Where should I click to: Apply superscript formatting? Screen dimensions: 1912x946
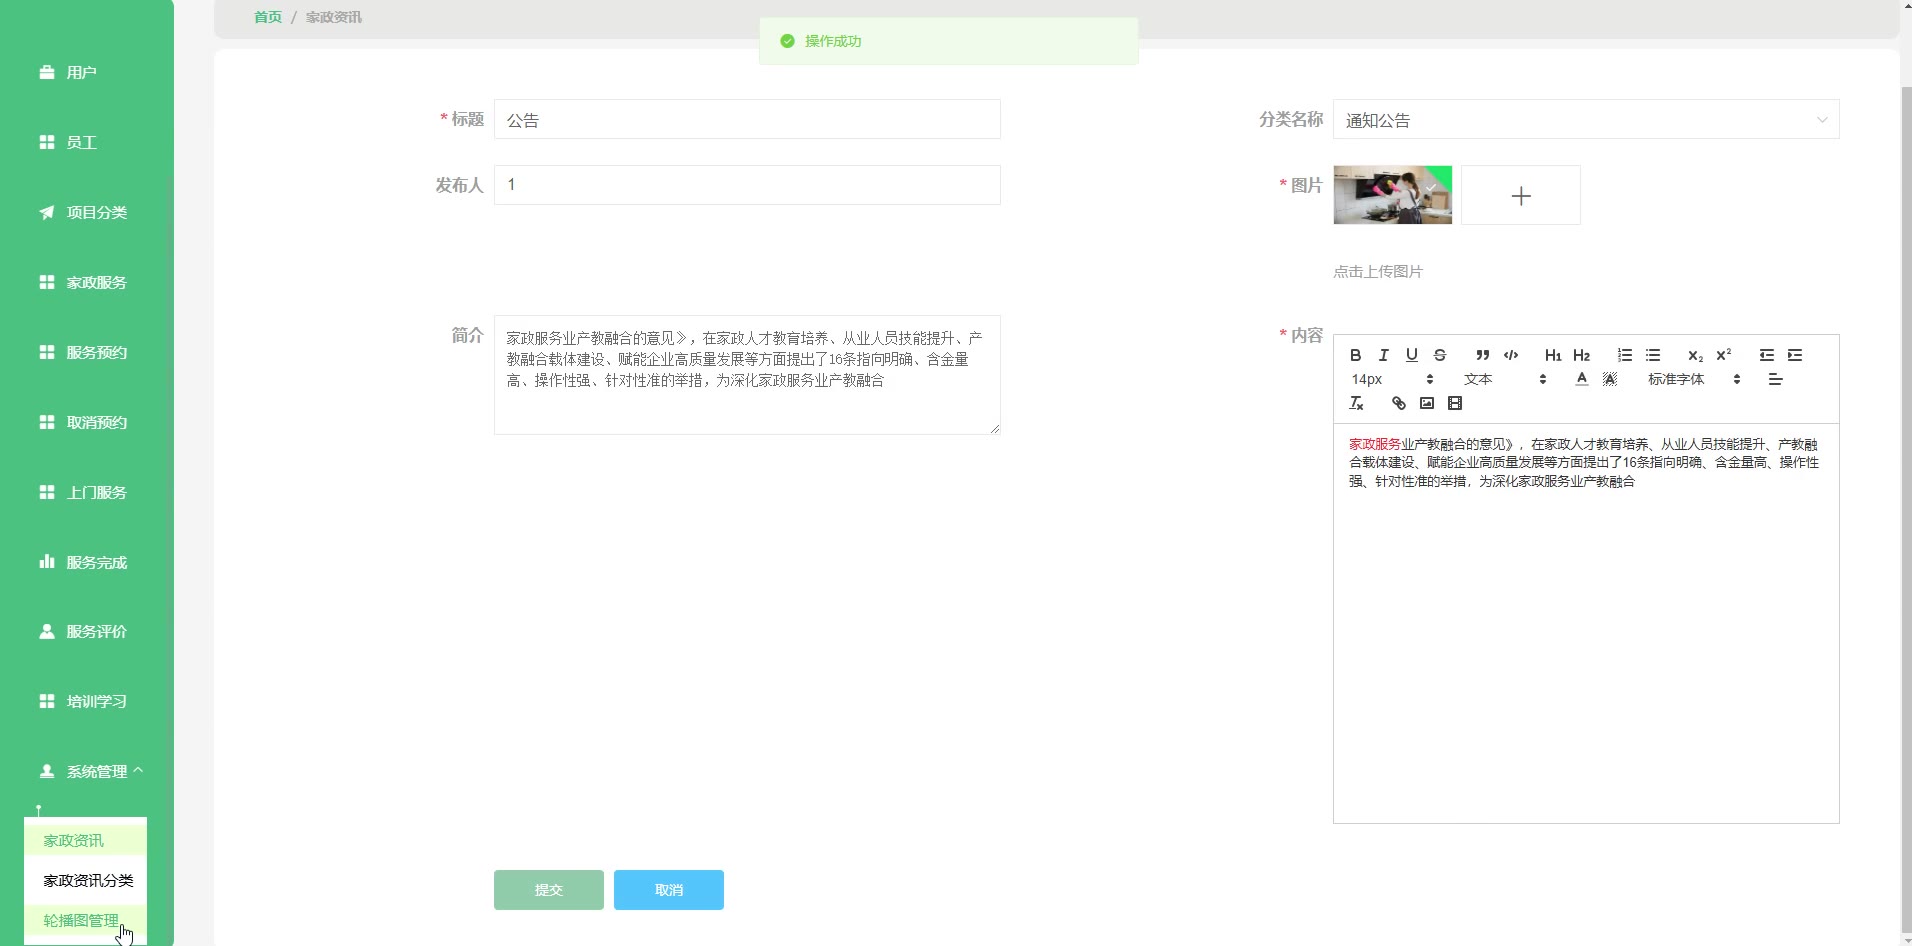pyautogui.click(x=1723, y=355)
